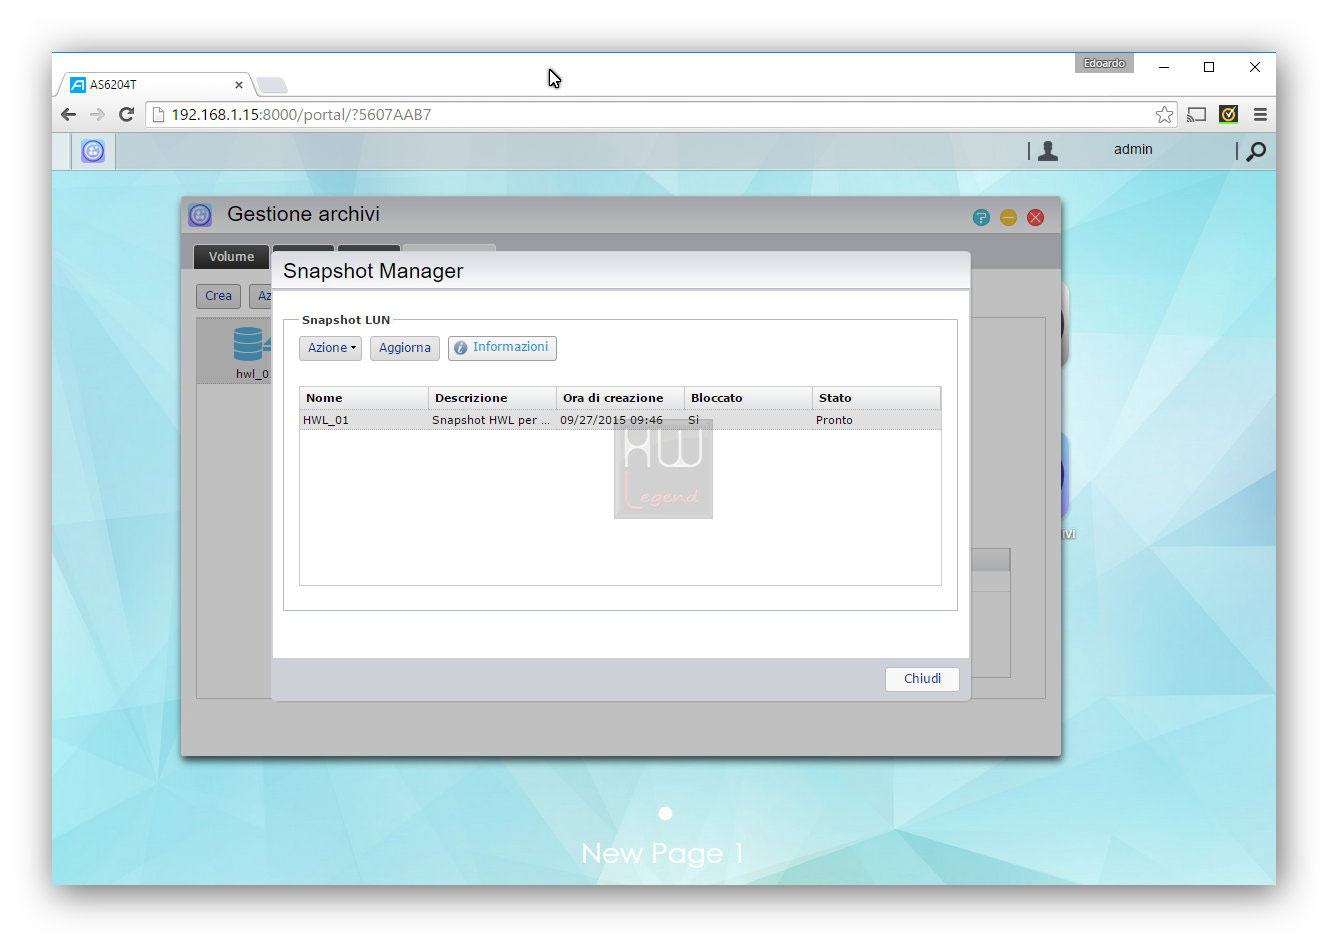Select the HWL_01 snapshot row name
This screenshot has width=1328, height=937.
coord(326,420)
